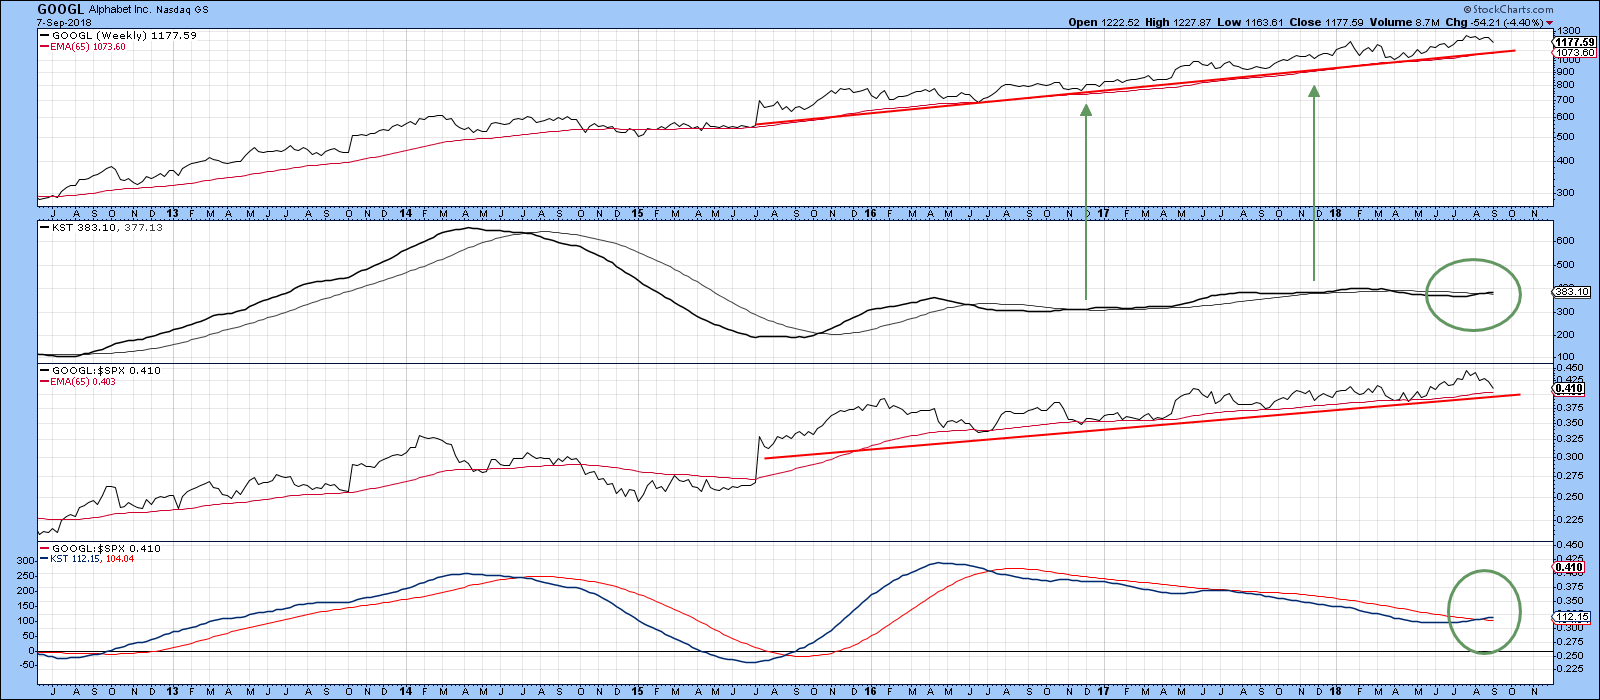Click the 'EMA(65) 1073.60' legend entry
1600x700 pixels.
82,46
